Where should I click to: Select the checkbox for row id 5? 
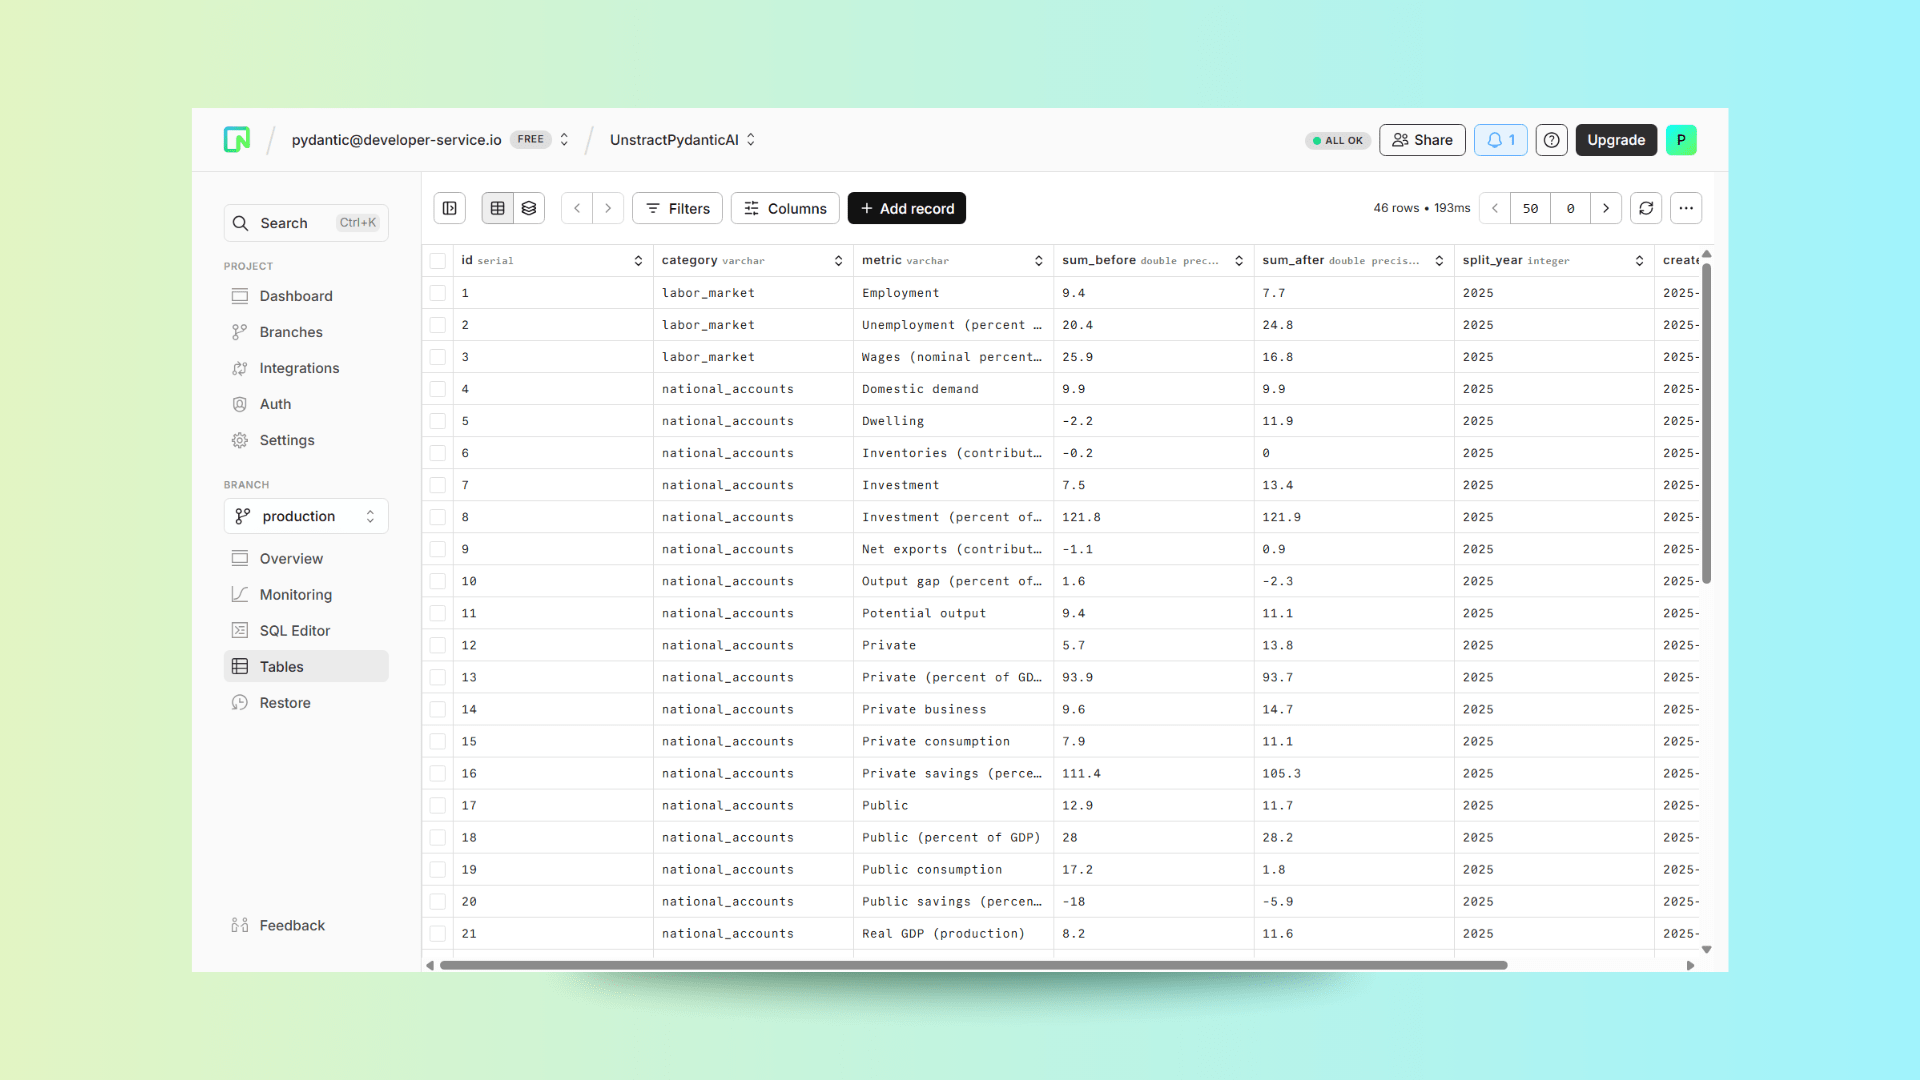438,421
